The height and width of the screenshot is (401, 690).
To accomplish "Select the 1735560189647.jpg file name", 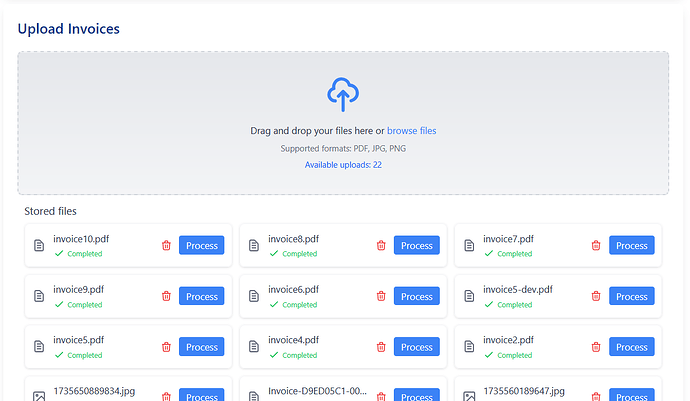I will tap(524, 391).
